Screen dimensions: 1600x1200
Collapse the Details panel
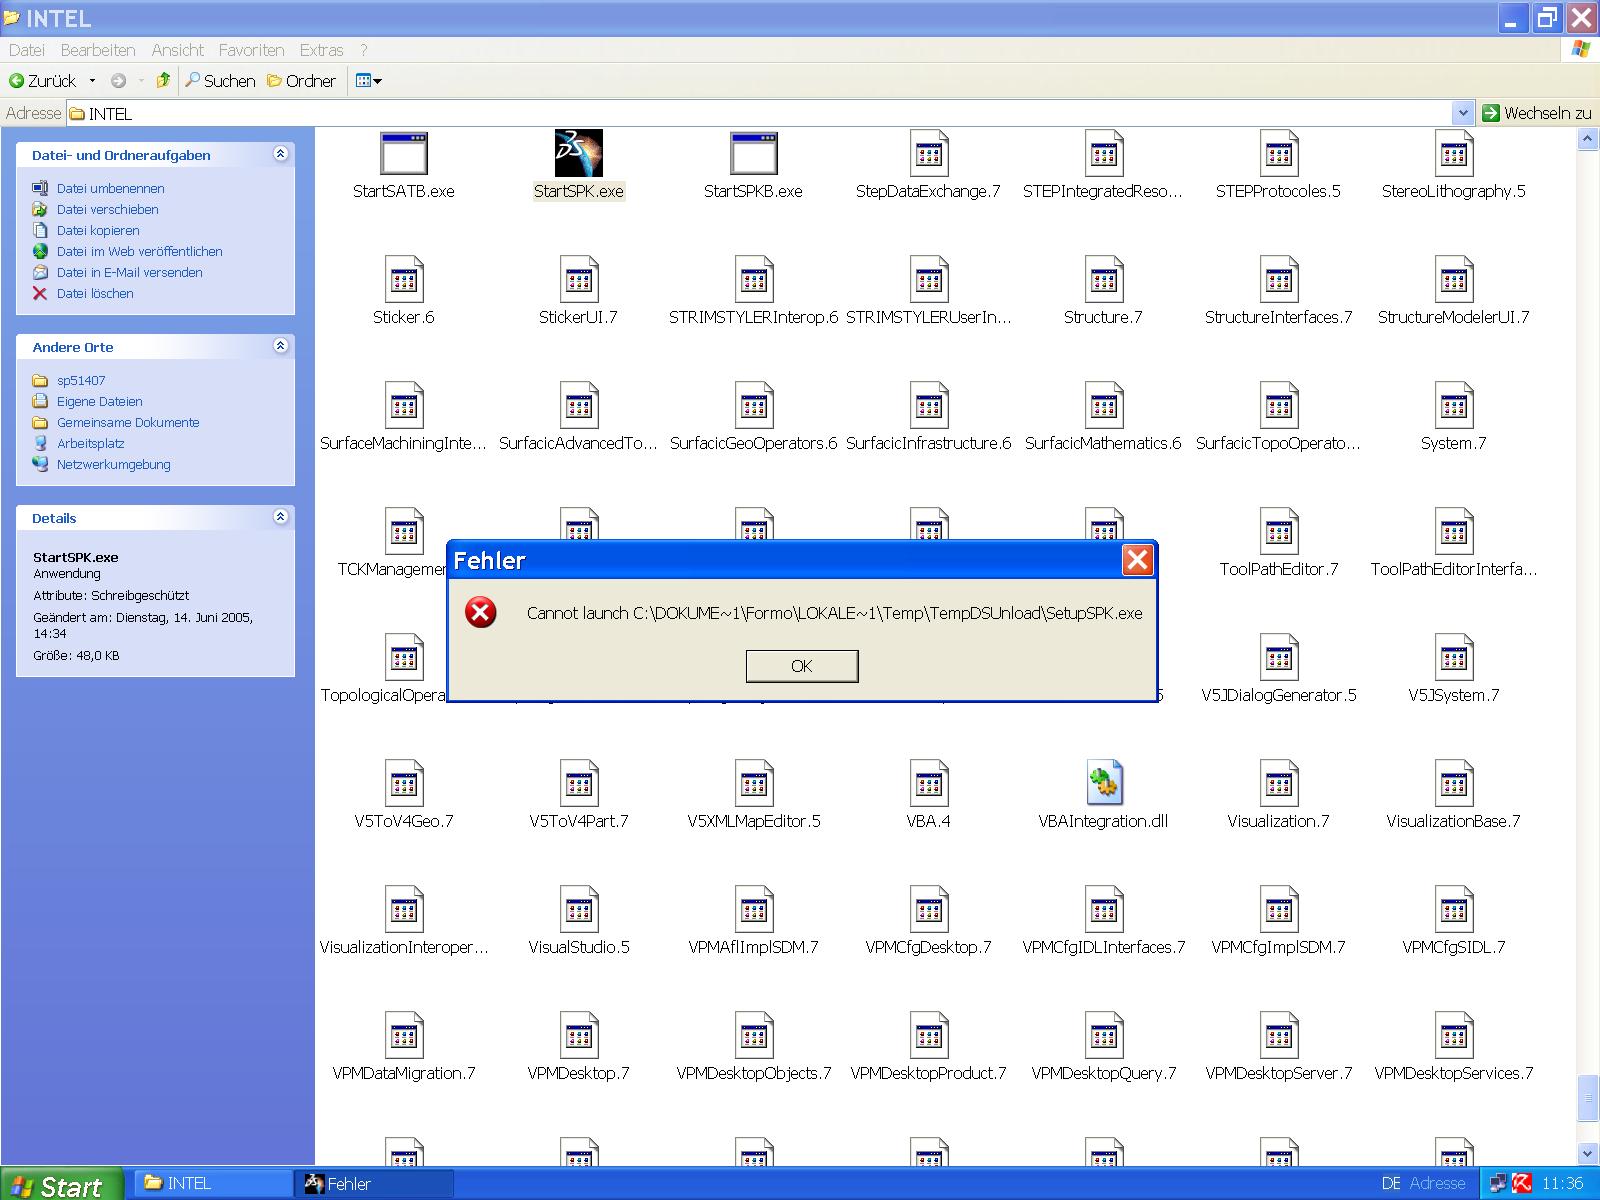point(280,517)
